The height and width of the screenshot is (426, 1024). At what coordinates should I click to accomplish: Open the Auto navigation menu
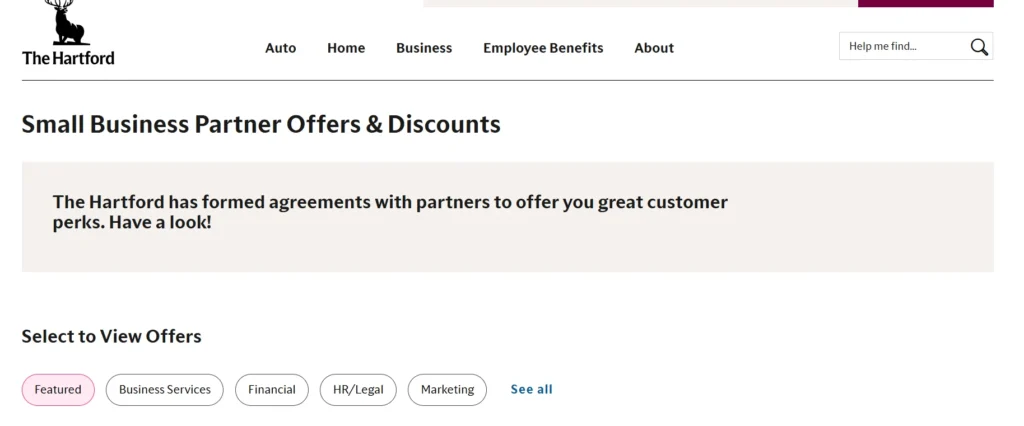tap(280, 48)
